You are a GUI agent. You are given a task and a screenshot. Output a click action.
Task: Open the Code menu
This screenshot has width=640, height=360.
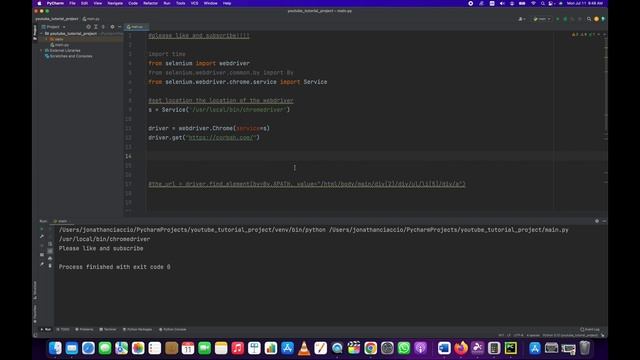pos(133,3)
